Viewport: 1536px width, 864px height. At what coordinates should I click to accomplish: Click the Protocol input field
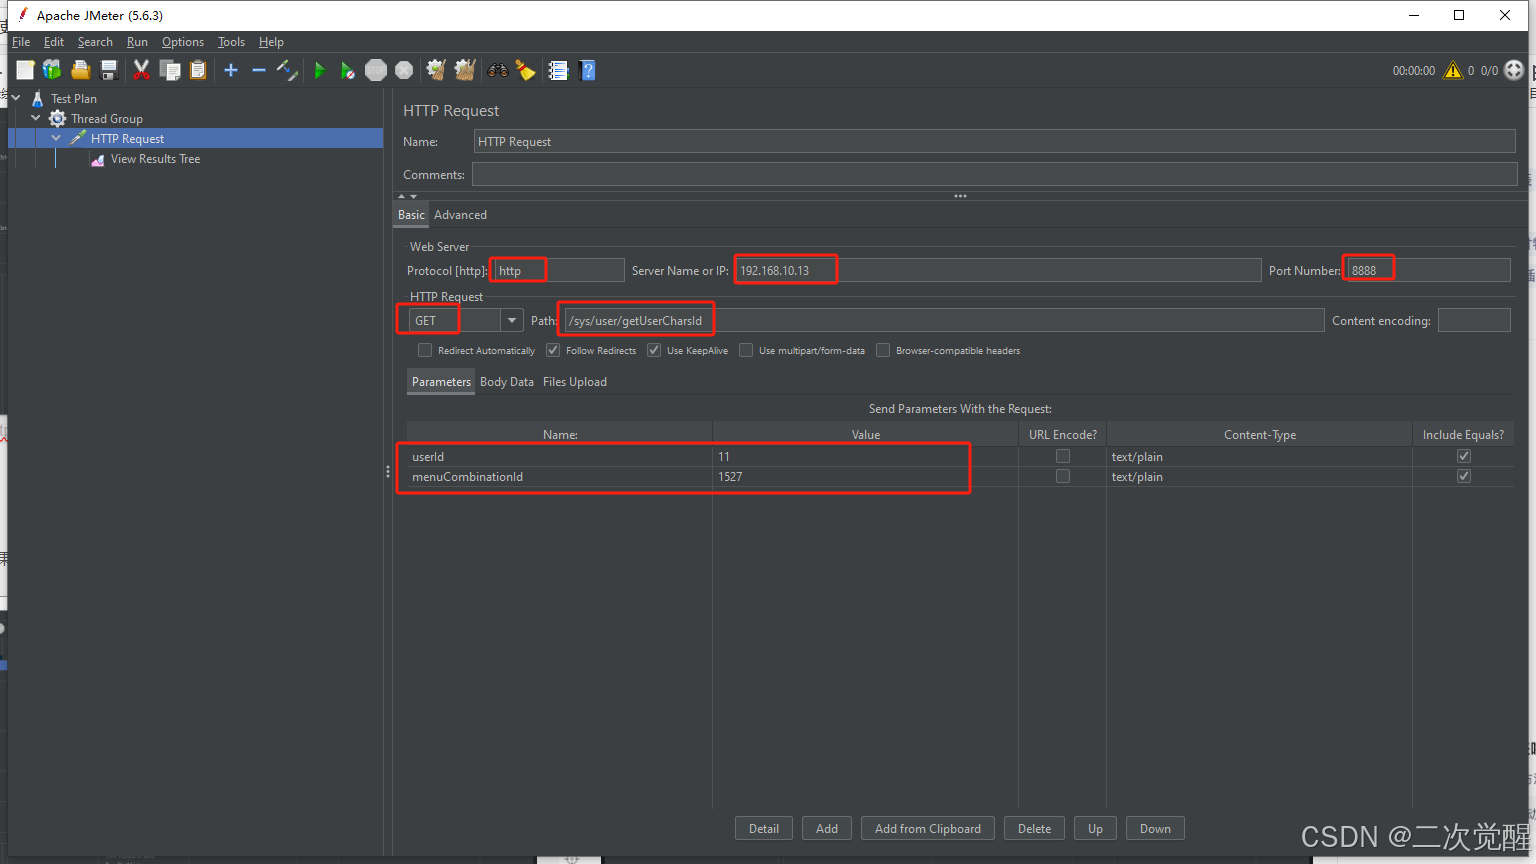(x=559, y=270)
